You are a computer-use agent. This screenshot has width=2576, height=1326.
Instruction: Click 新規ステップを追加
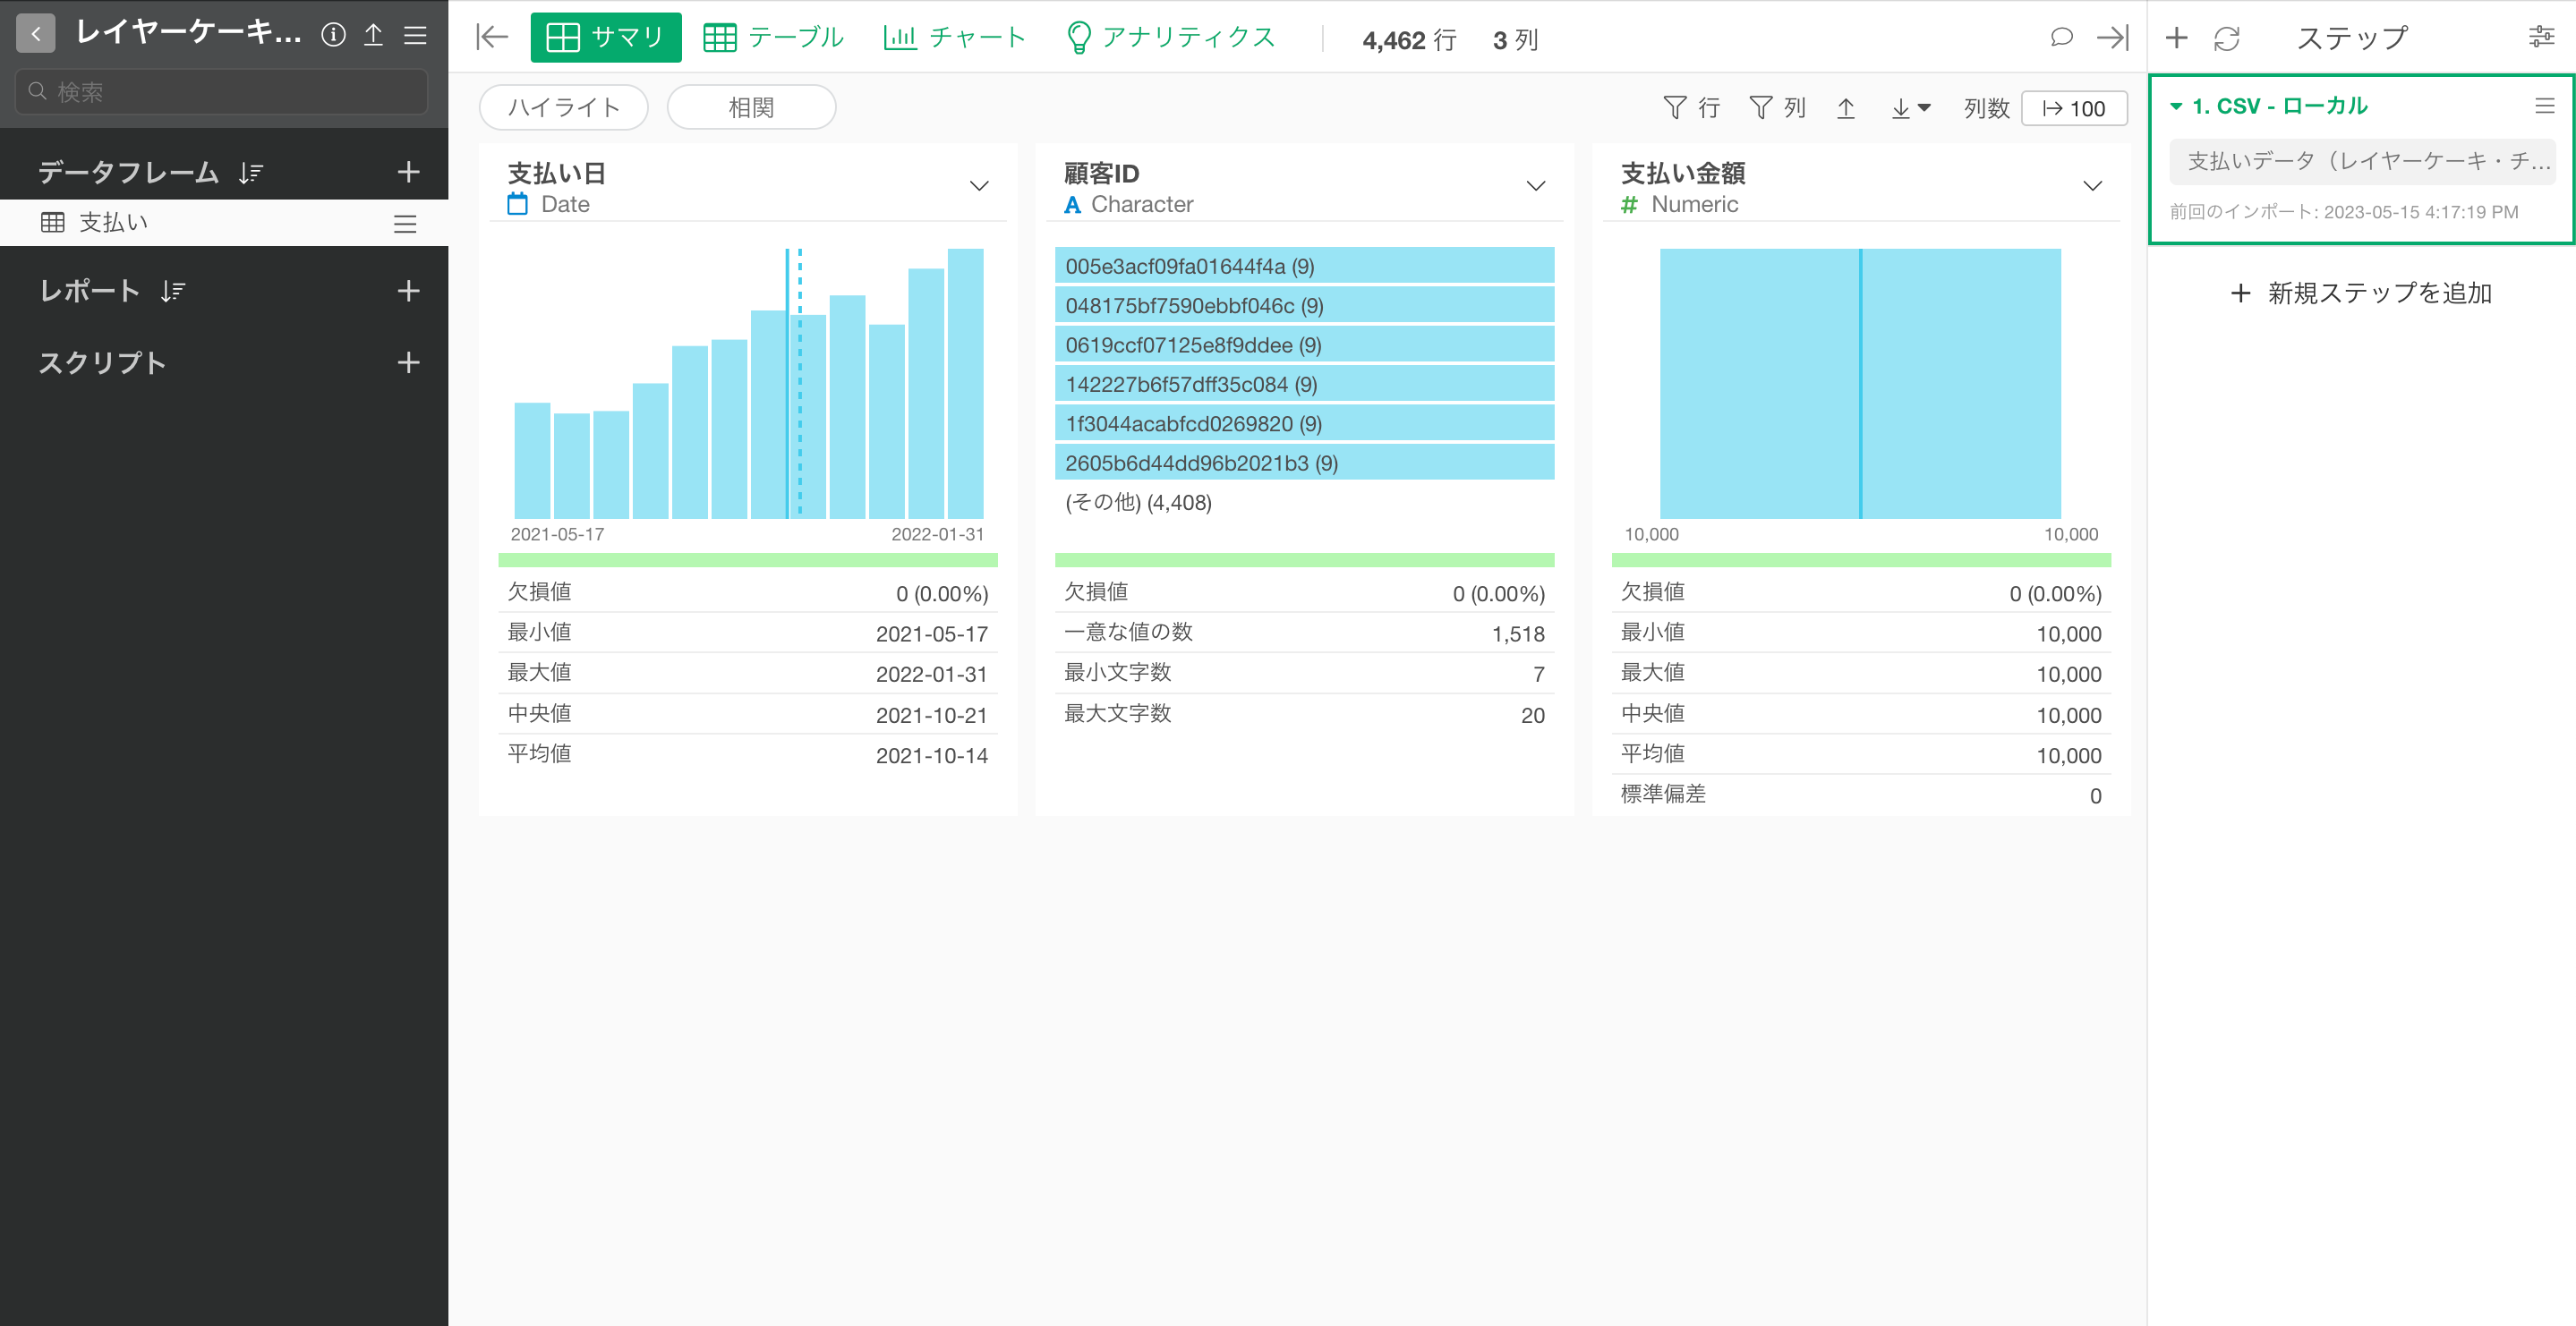click(x=2361, y=293)
